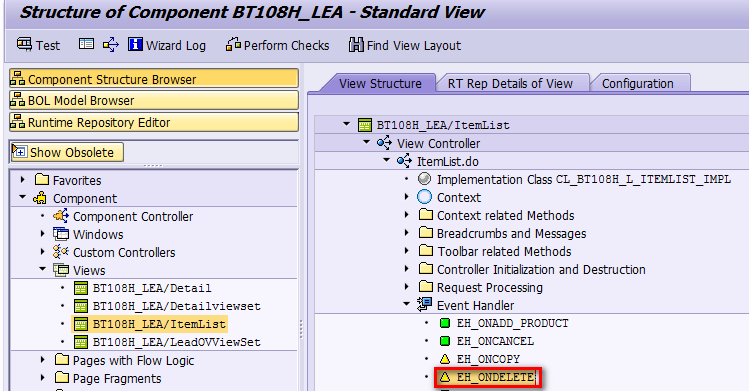This screenshot has width=749, height=391.
Task: Click the BT108H_LEA/Detail view icon
Action: click(81, 288)
